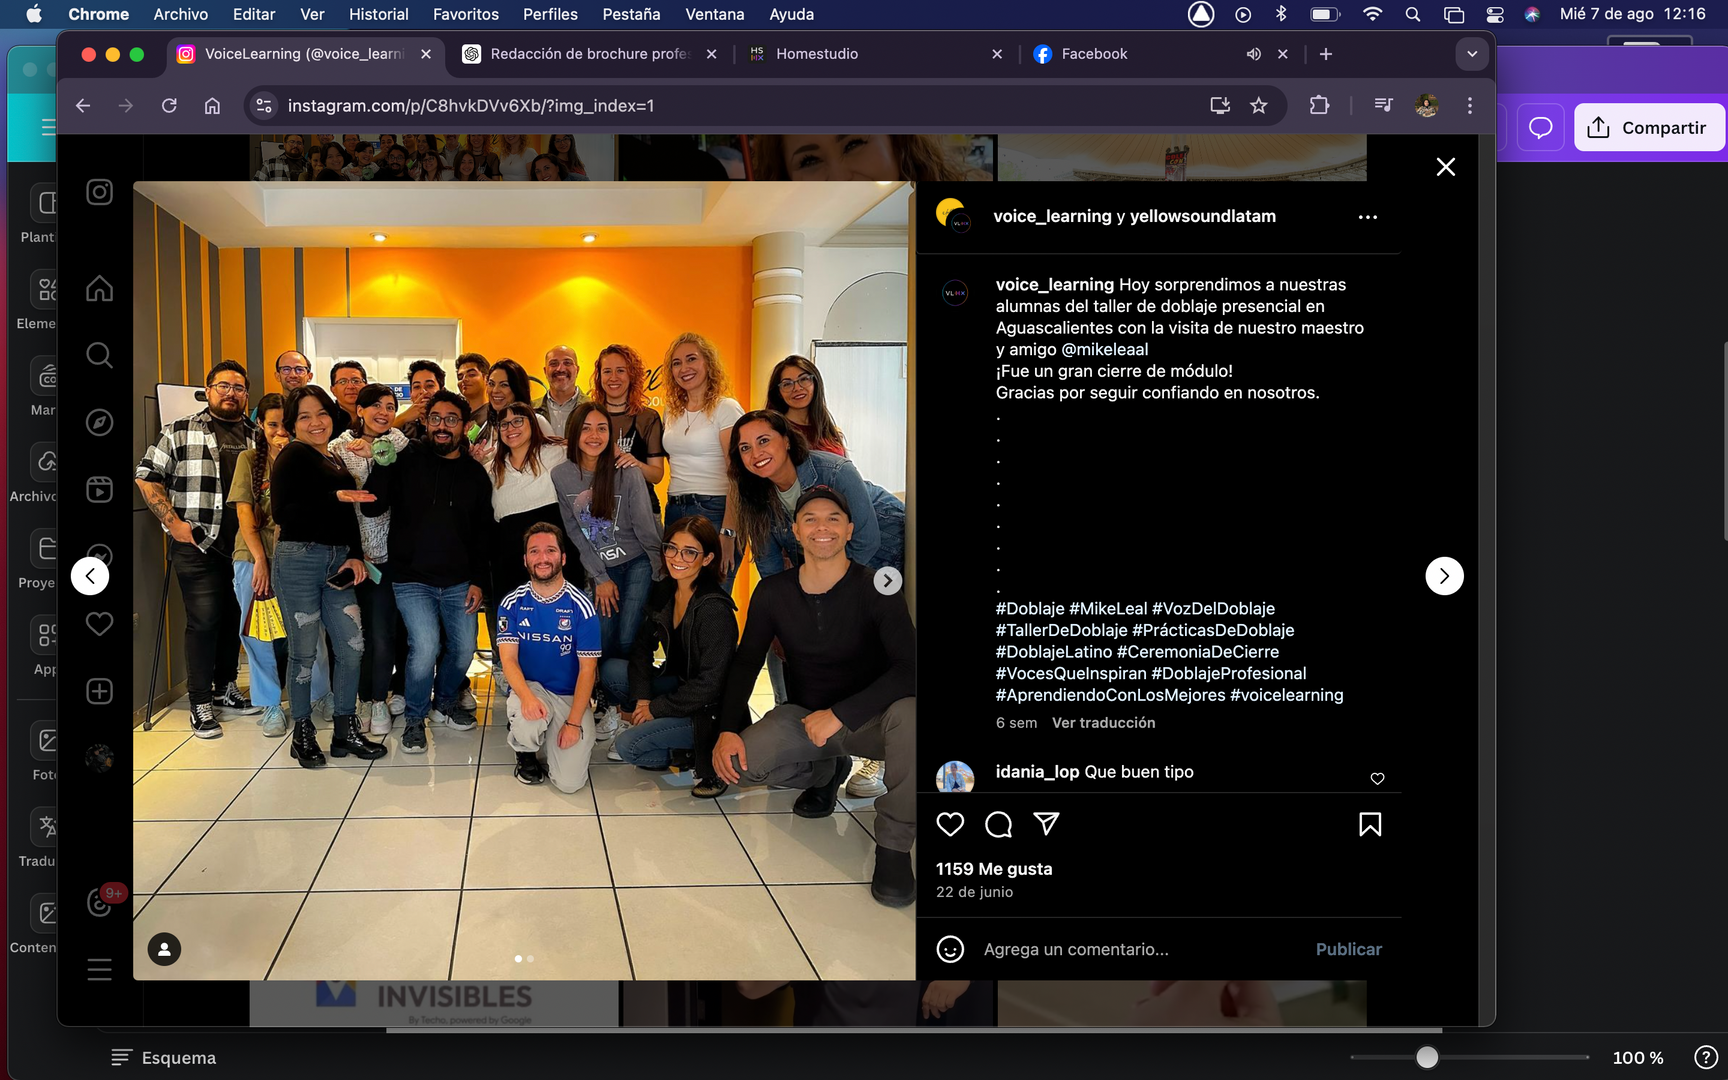Click the Ver traducción link

1103,723
